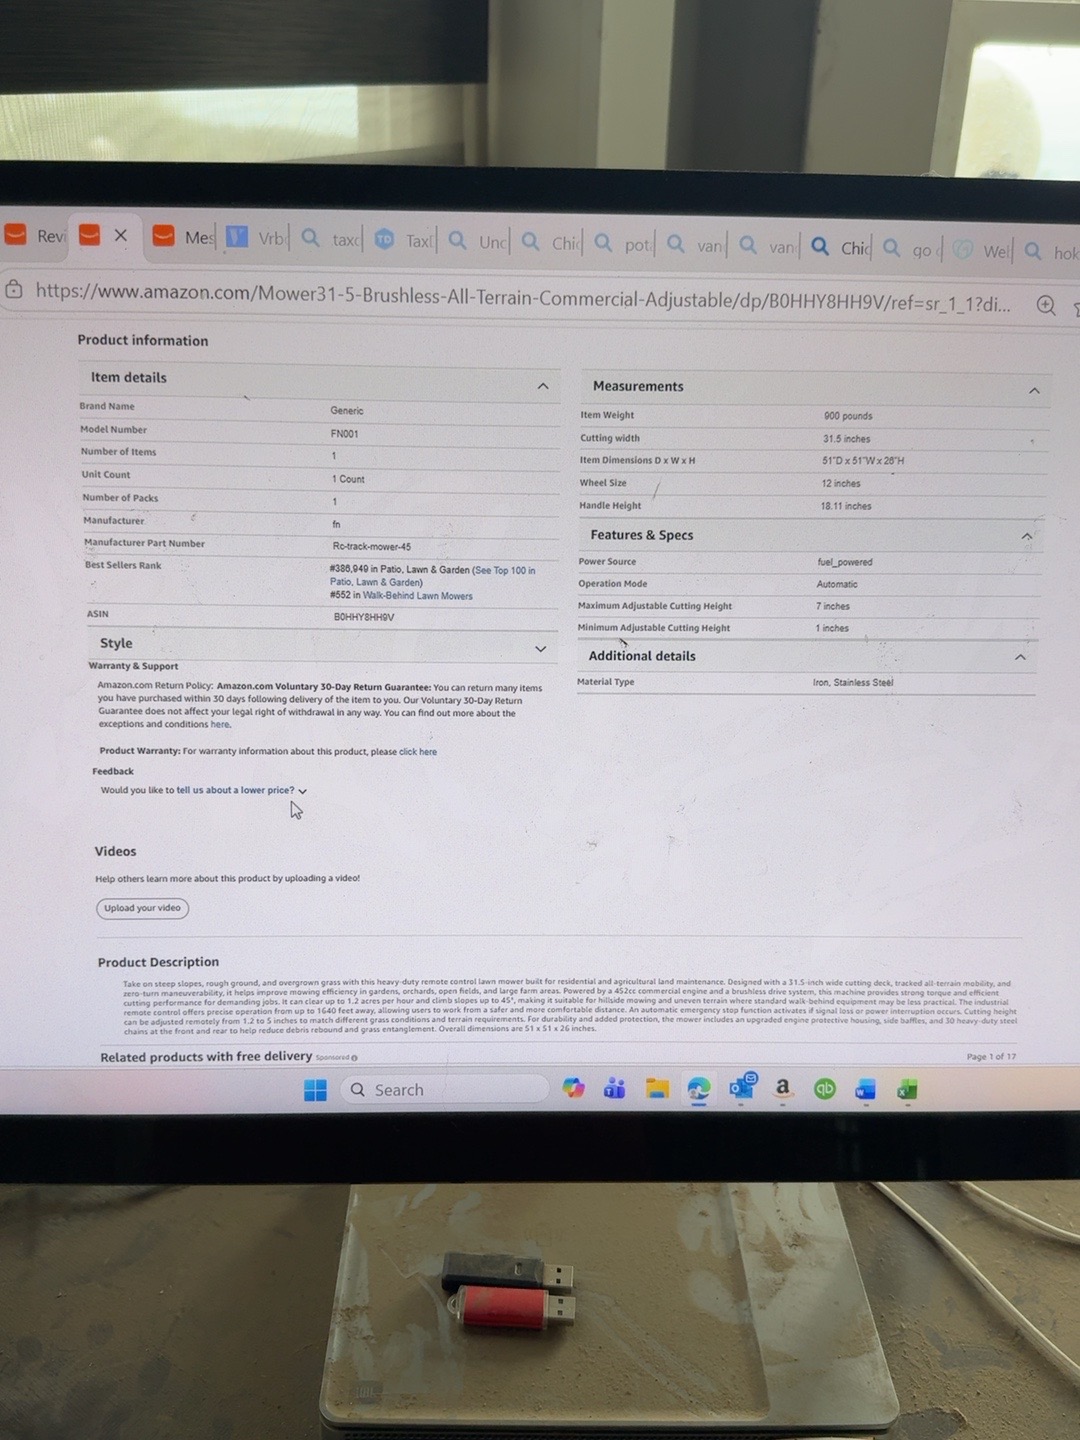Switch to the 'Wel' browser tab
This screenshot has height=1440, width=1080.
[x=982, y=250]
